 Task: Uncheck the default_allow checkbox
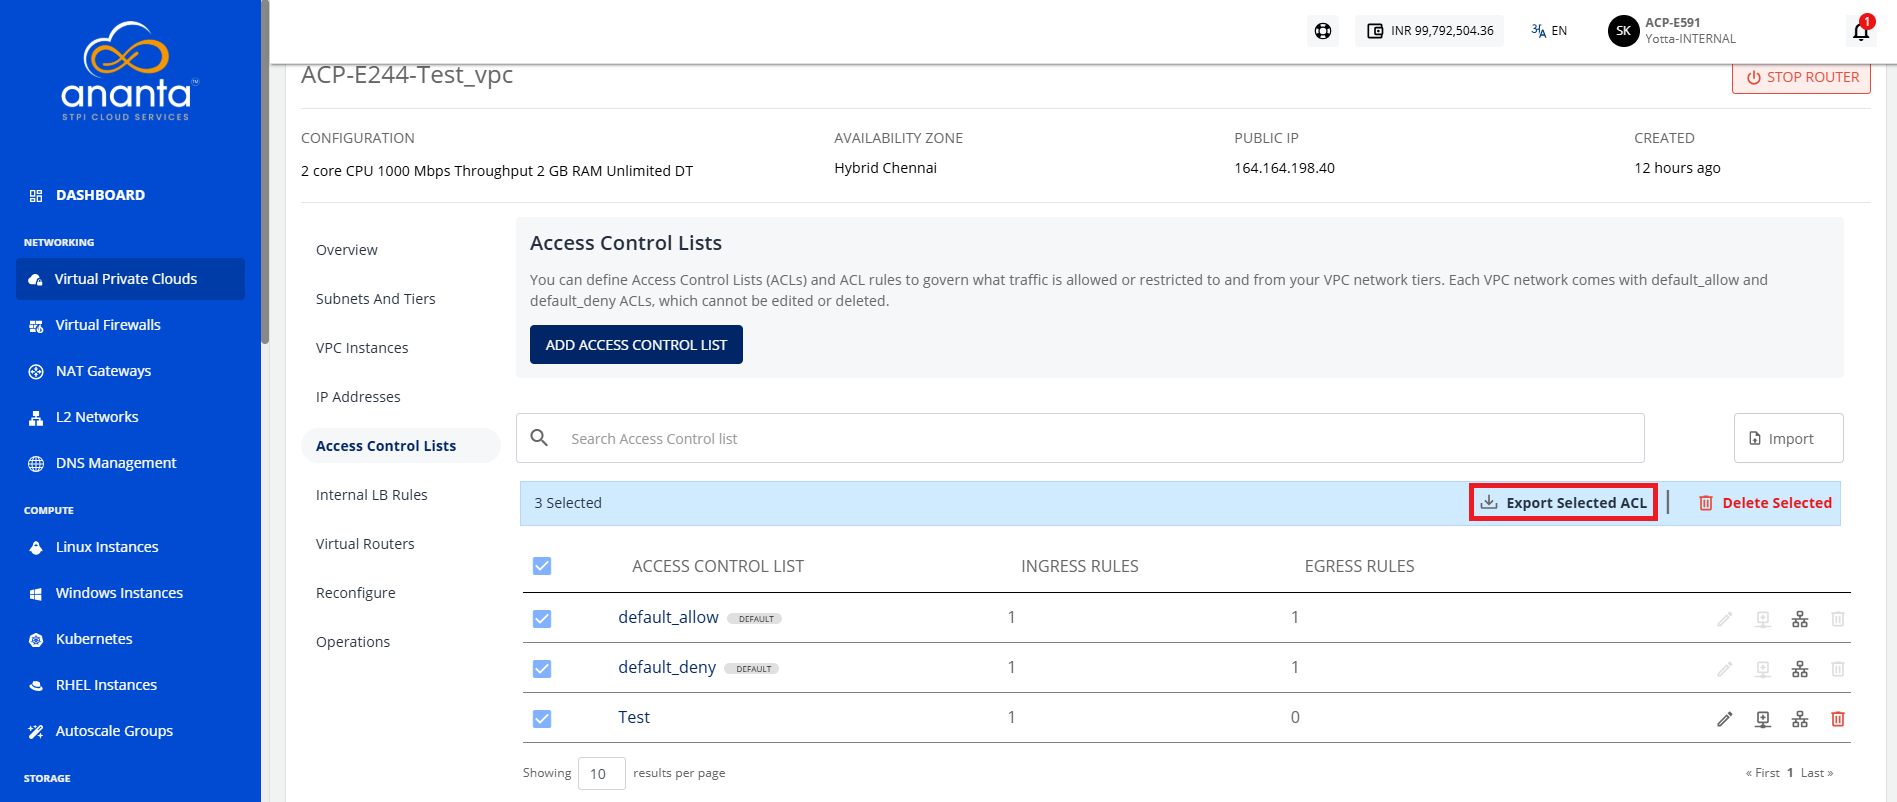pos(542,619)
